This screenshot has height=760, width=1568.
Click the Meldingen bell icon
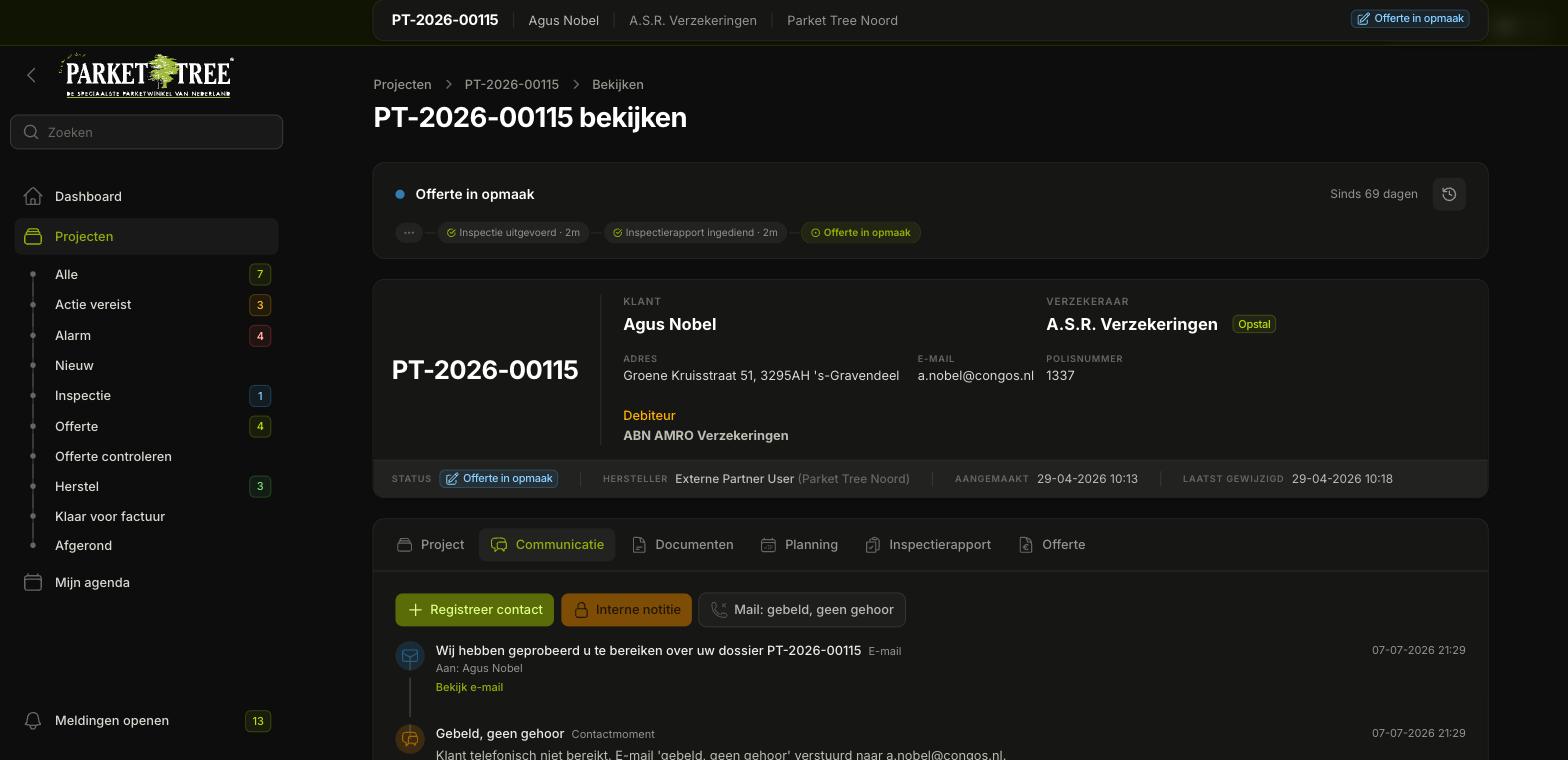click(x=33, y=720)
